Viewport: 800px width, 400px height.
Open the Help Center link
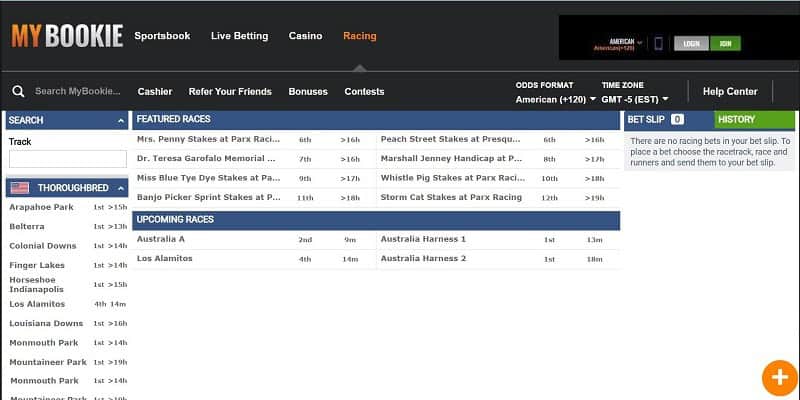tap(730, 91)
